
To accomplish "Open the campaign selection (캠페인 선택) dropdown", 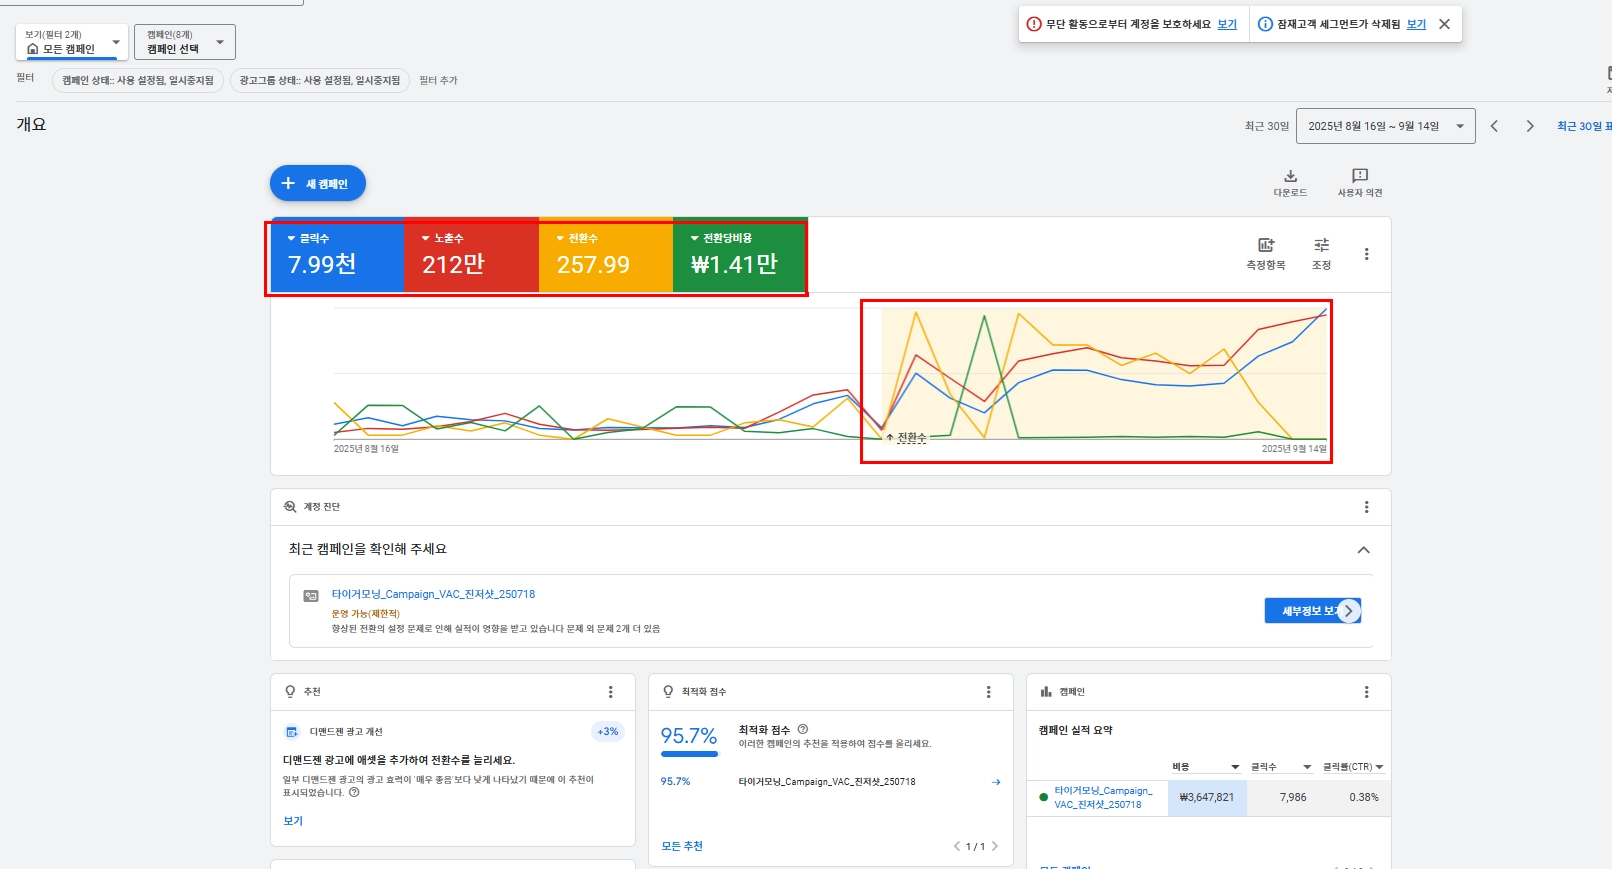I will pos(185,42).
